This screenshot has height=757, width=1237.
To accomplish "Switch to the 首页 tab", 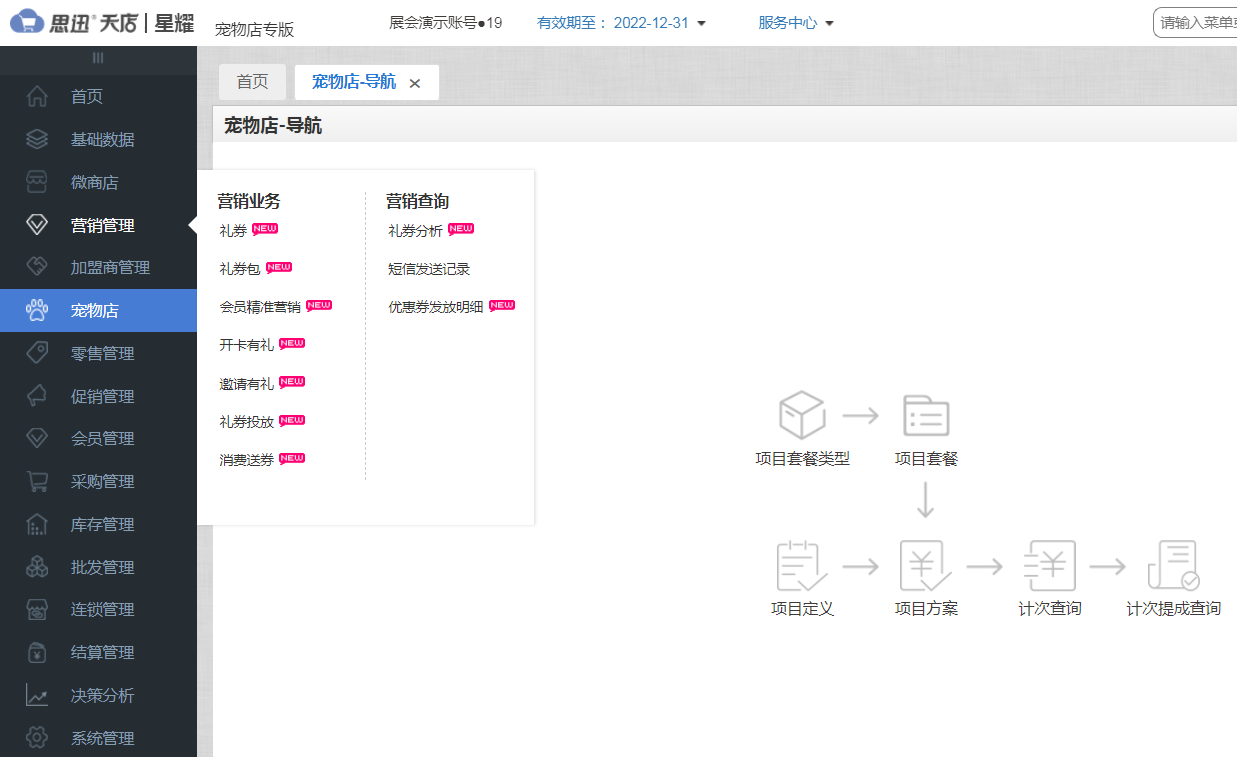I will [x=252, y=82].
